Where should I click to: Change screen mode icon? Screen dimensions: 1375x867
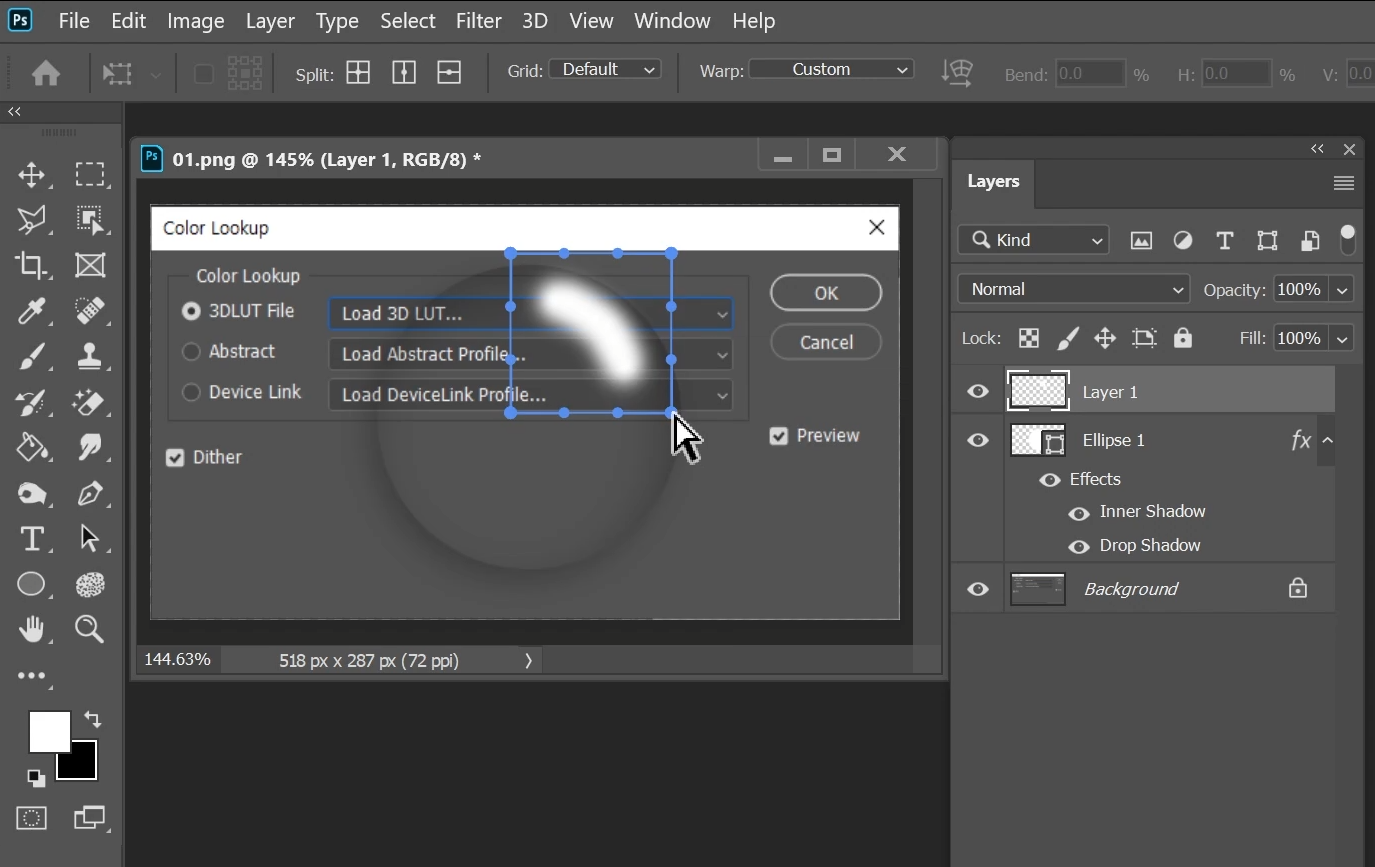coord(90,818)
